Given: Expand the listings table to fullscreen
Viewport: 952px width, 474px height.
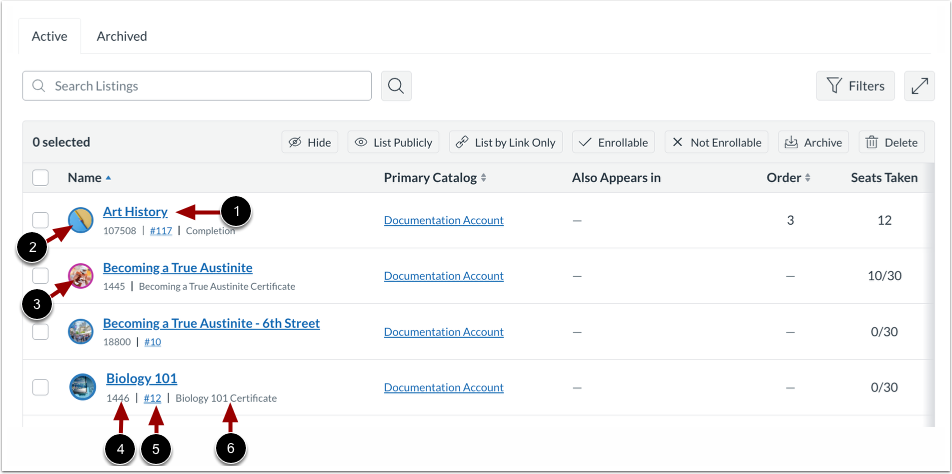Looking at the screenshot, I should pyautogui.click(x=919, y=86).
